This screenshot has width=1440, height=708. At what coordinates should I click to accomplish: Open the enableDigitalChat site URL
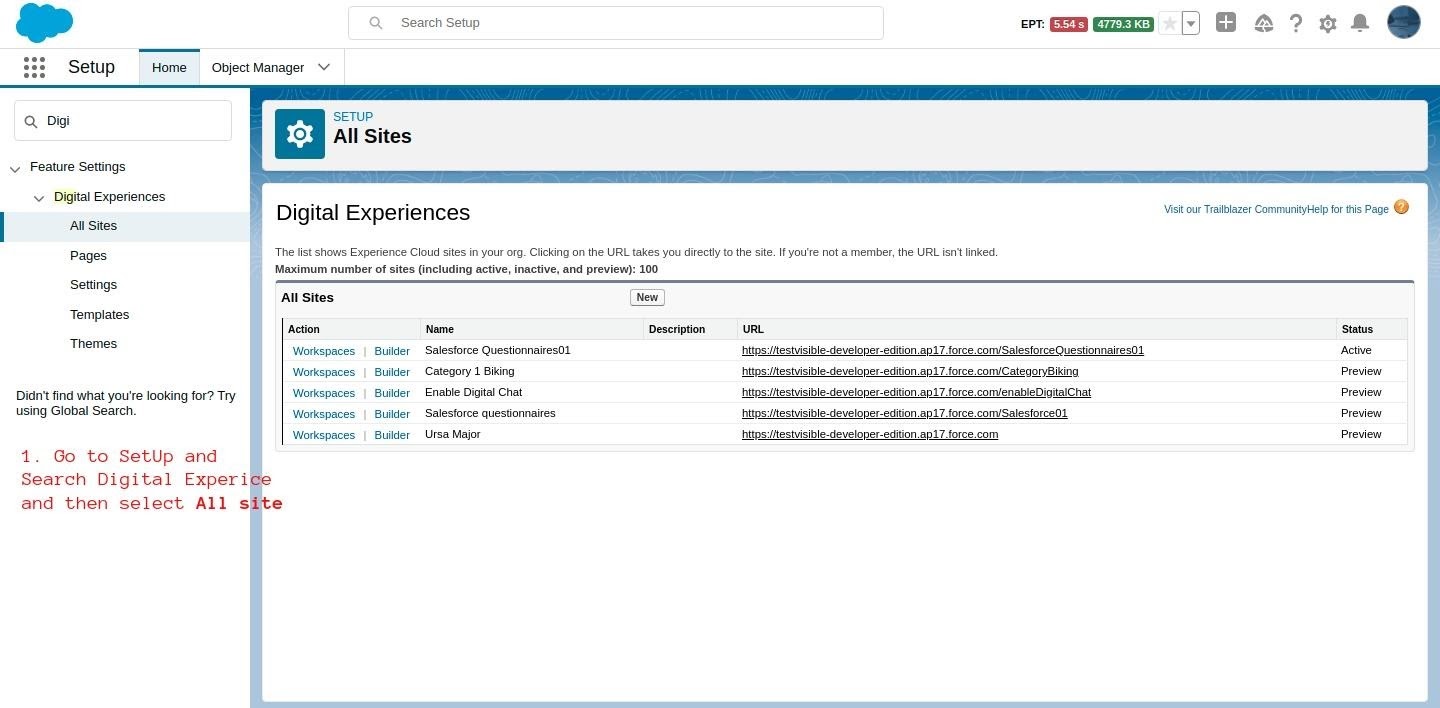click(x=916, y=392)
